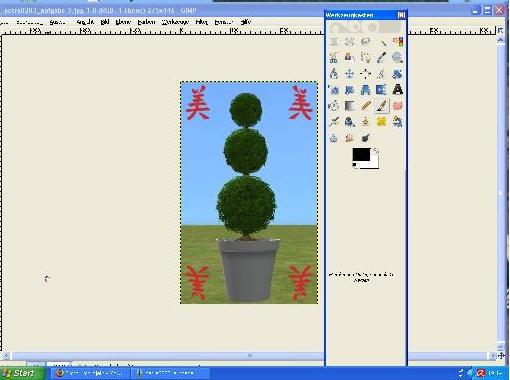Select the Ink tool
The height and width of the screenshot is (380, 510).
(349, 122)
